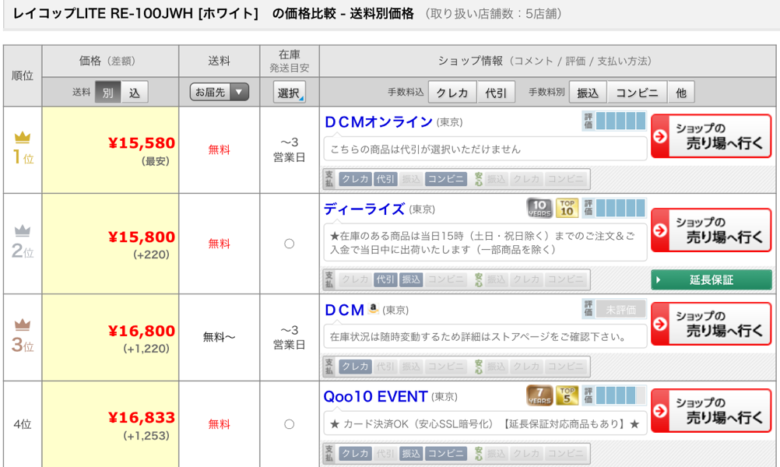Viewport: 780px width, 467px height.
Task: Click the silver crown 2位 rank icon
Action: click(x=22, y=231)
